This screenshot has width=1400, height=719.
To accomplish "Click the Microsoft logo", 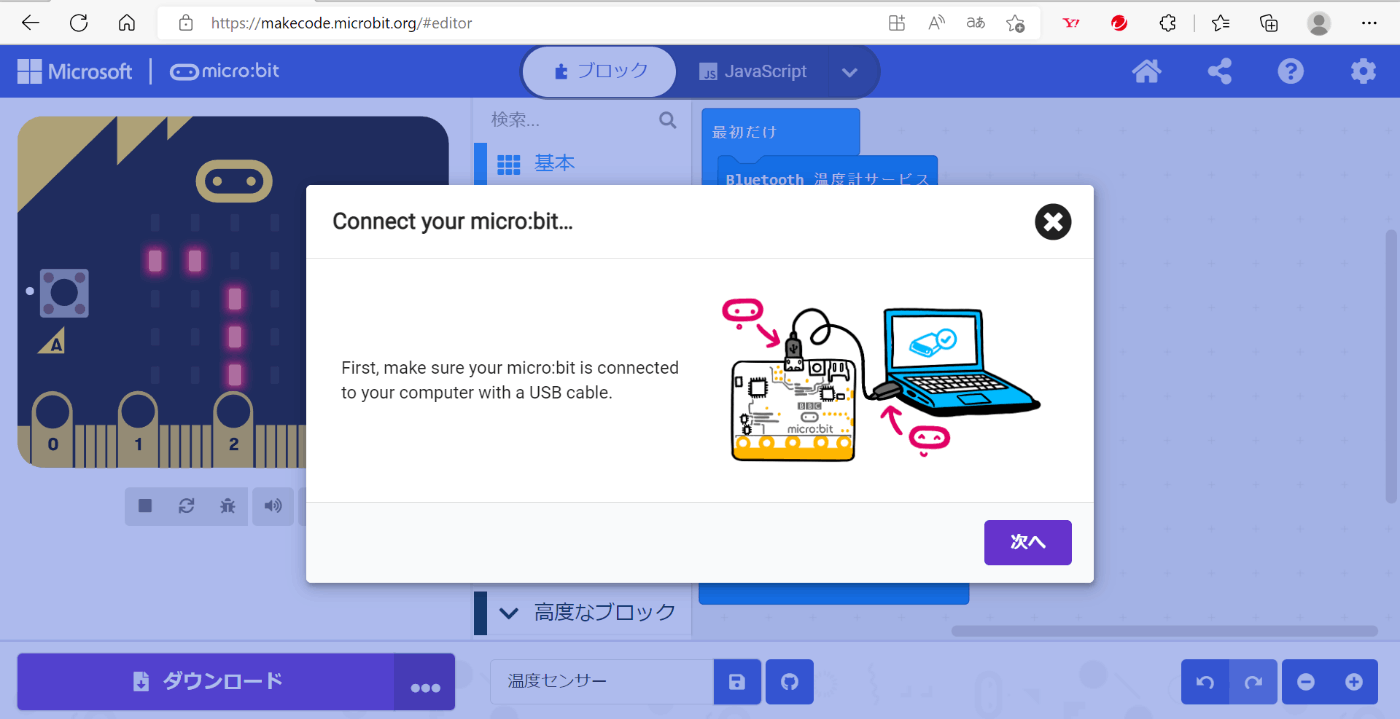I will pos(75,71).
